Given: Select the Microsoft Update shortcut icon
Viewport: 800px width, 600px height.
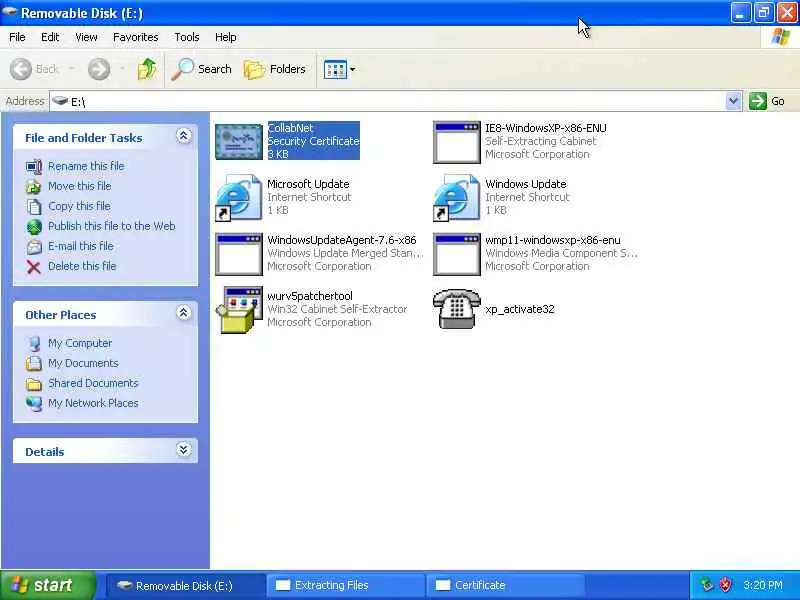Looking at the screenshot, I should (238, 198).
